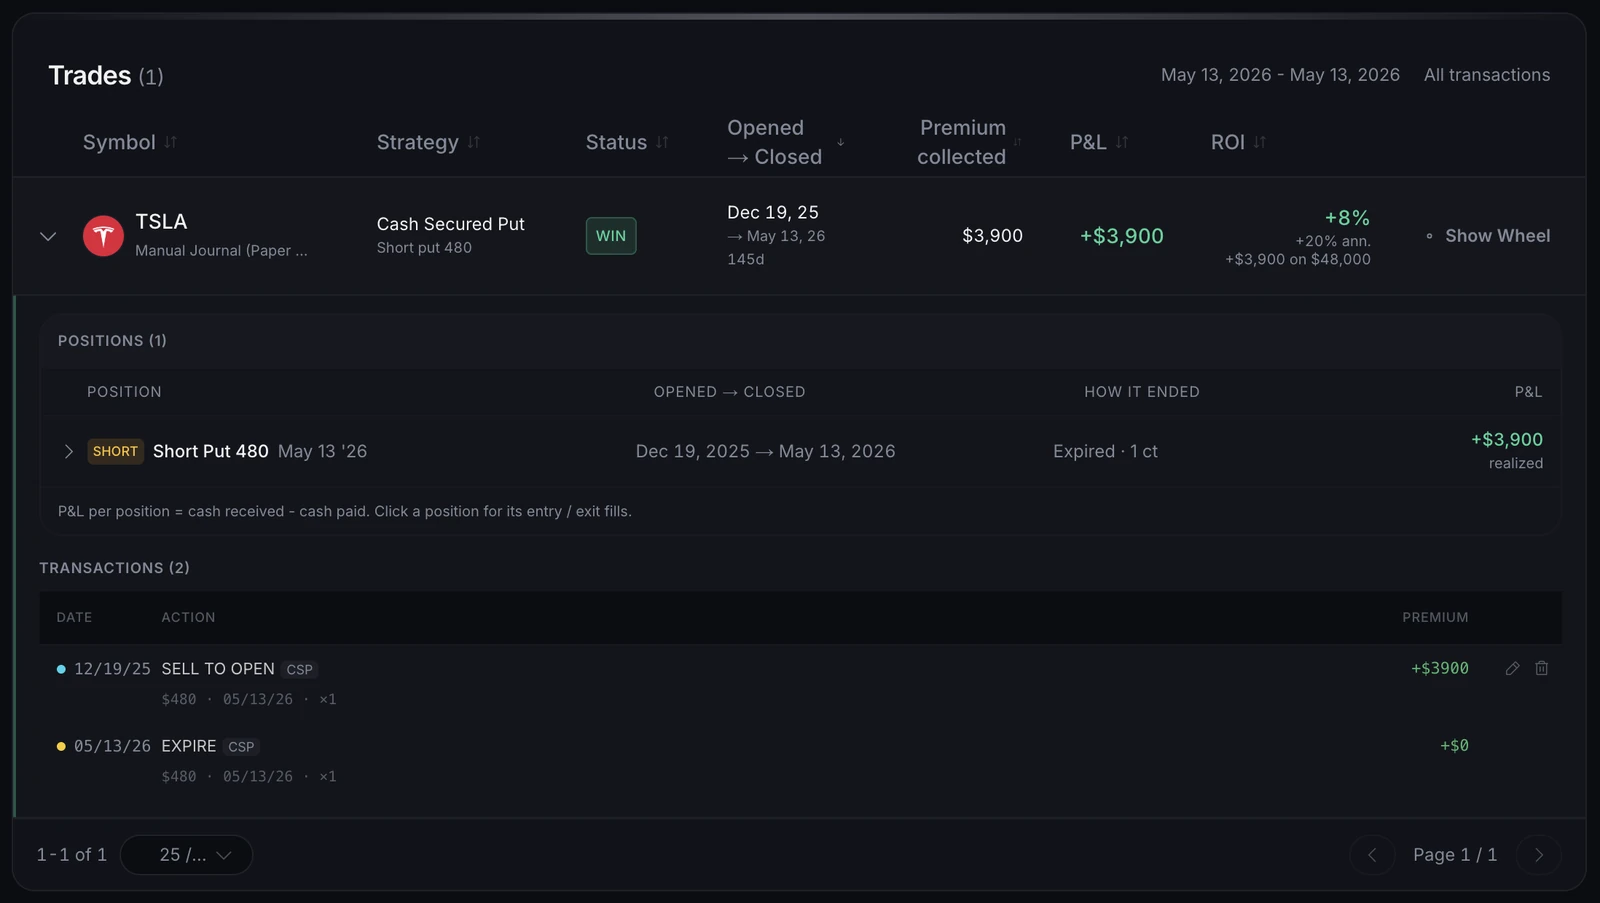Click the +8% ROI value
Viewport: 1600px width, 903px height.
1347,218
